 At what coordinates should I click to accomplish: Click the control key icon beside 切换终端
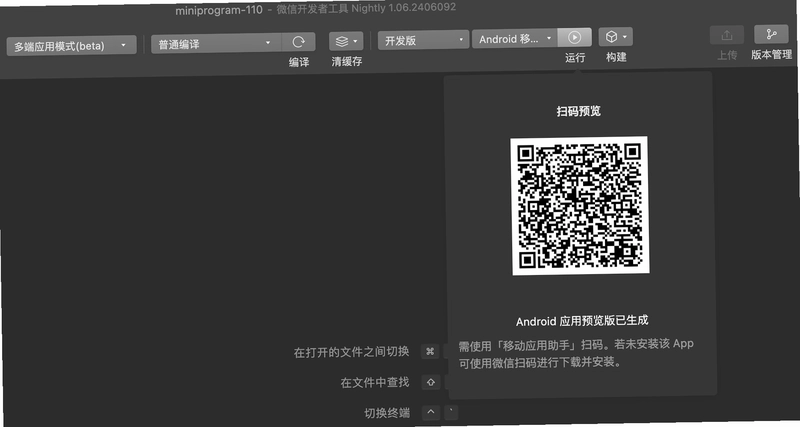431,412
